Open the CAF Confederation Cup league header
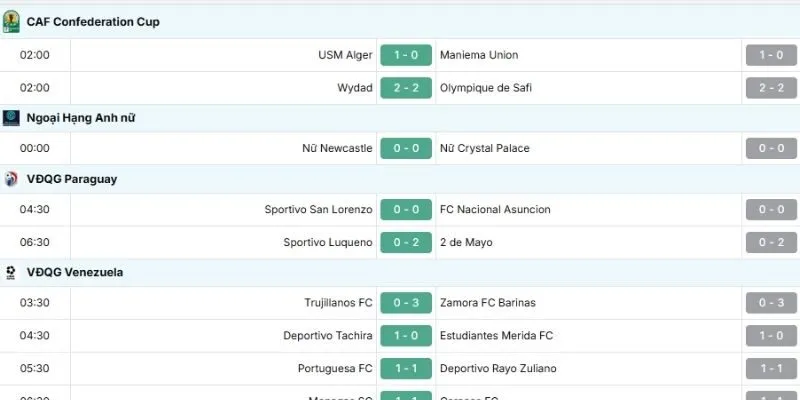800x400 pixels. click(93, 21)
